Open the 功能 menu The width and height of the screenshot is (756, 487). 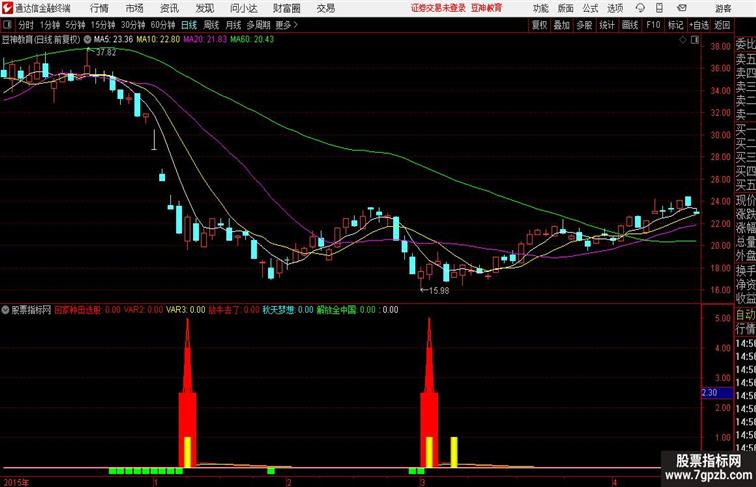[541, 8]
